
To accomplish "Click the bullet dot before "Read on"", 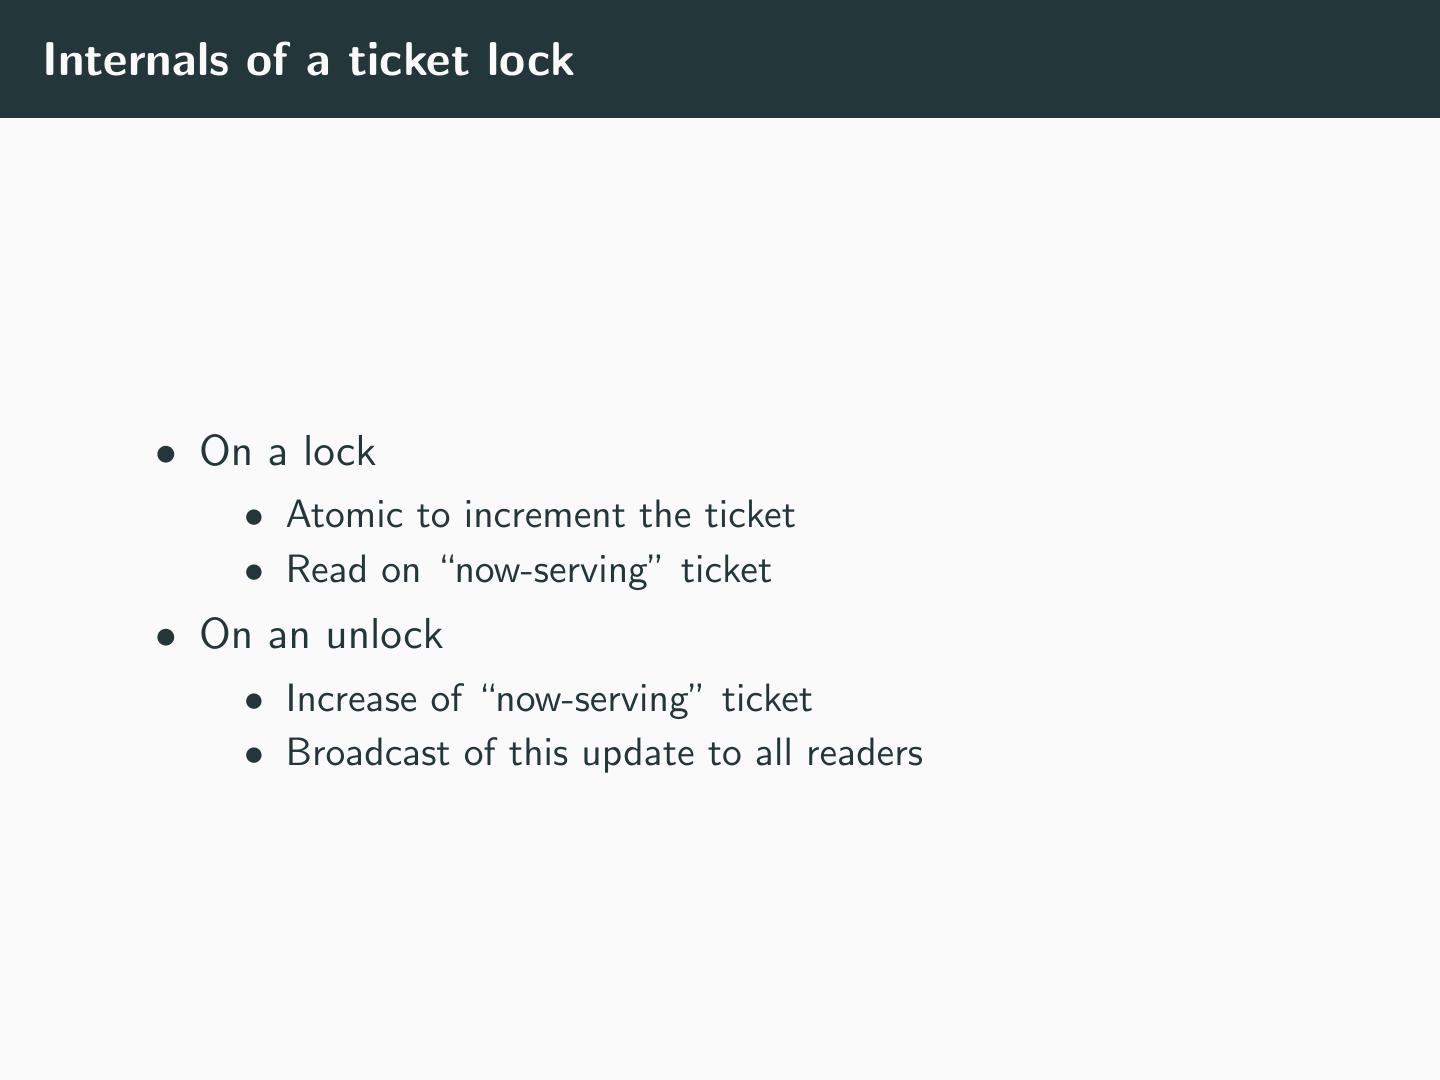I will (256, 573).
